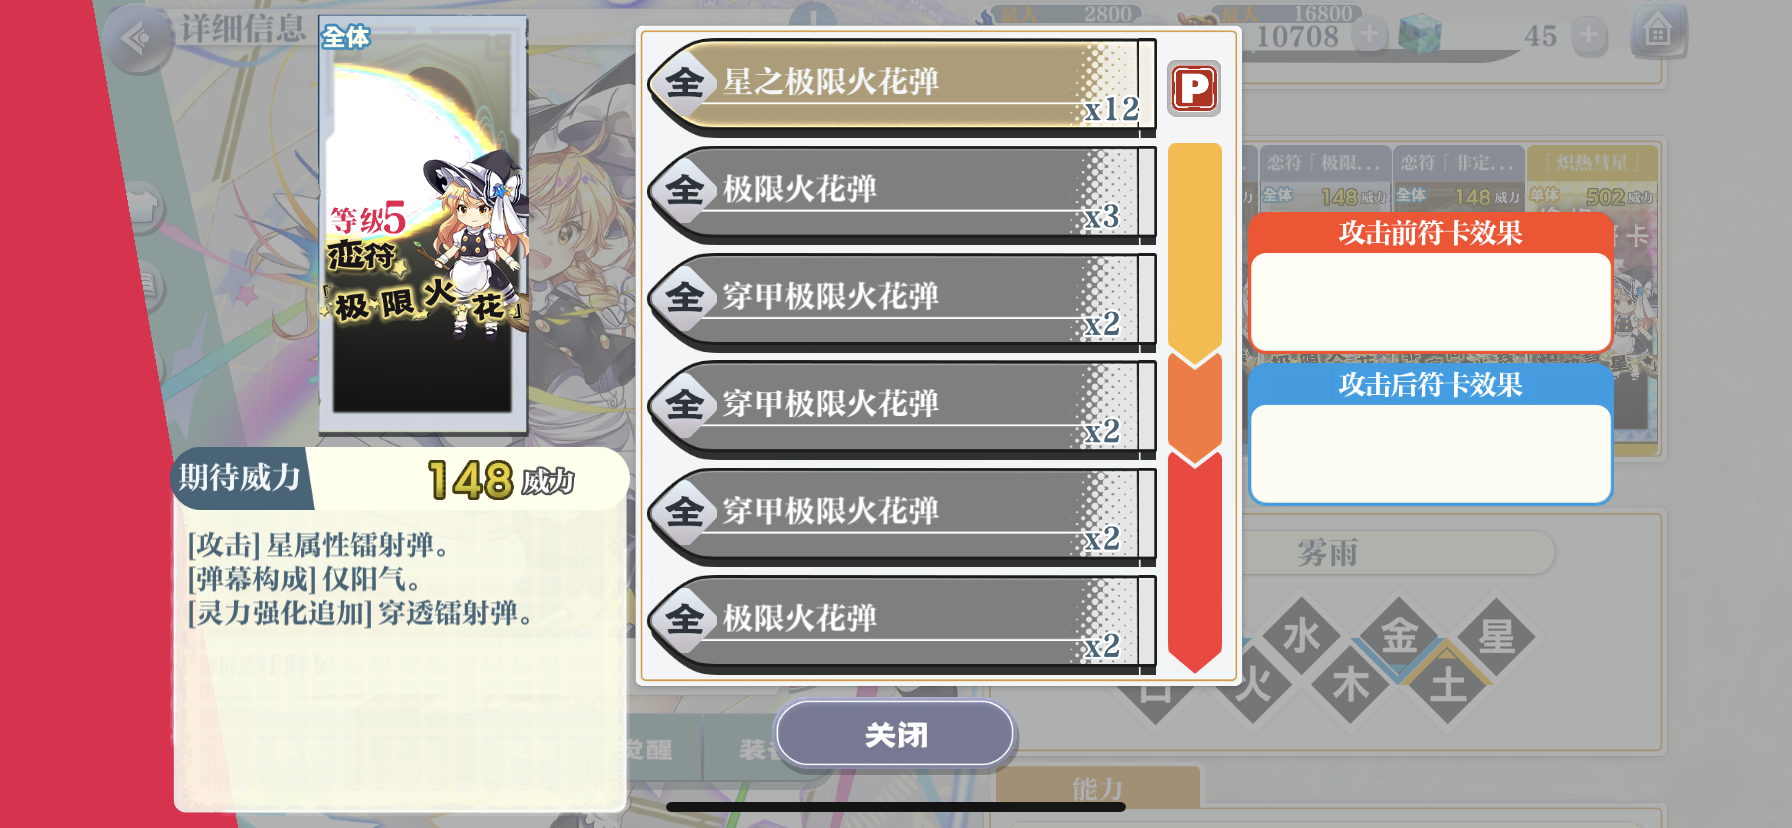Tap the back arrow beside 详细信息
This screenshot has width=1792, height=828.
[x=137, y=40]
